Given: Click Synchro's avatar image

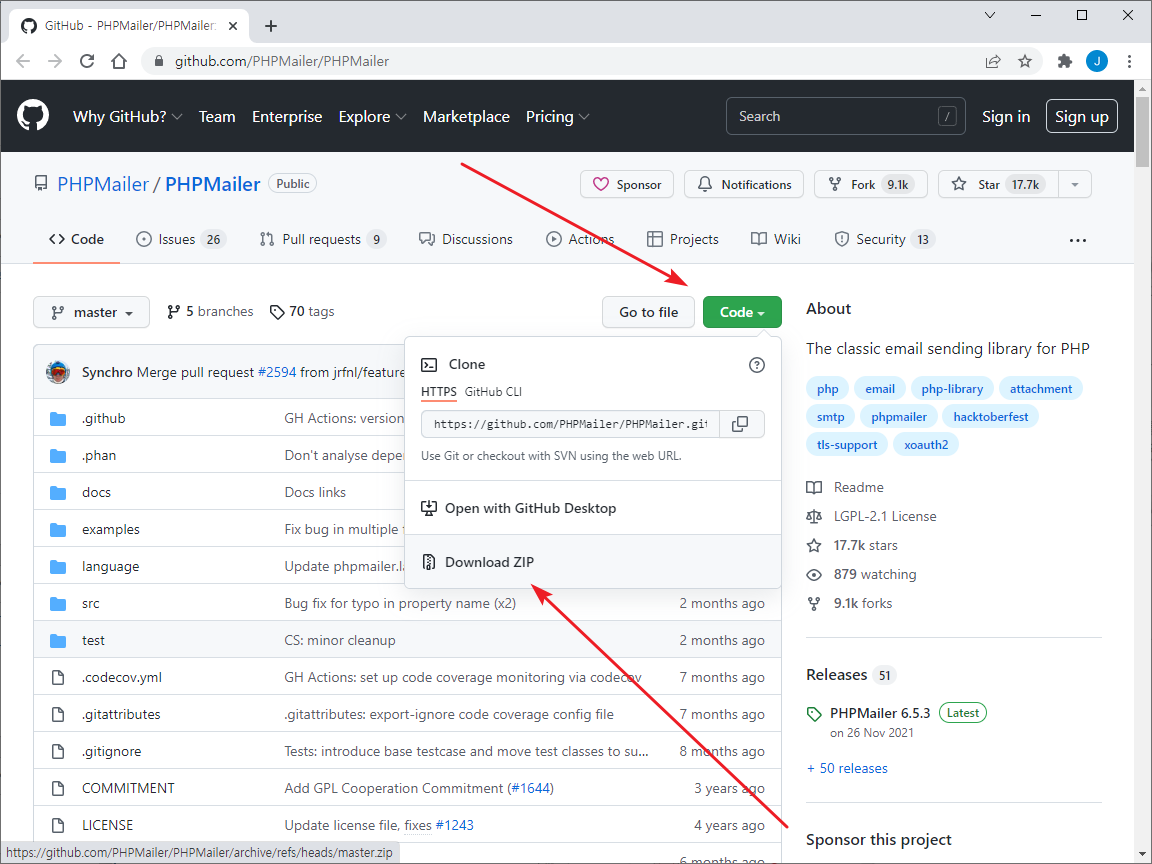Looking at the screenshot, I should click(x=57, y=372).
